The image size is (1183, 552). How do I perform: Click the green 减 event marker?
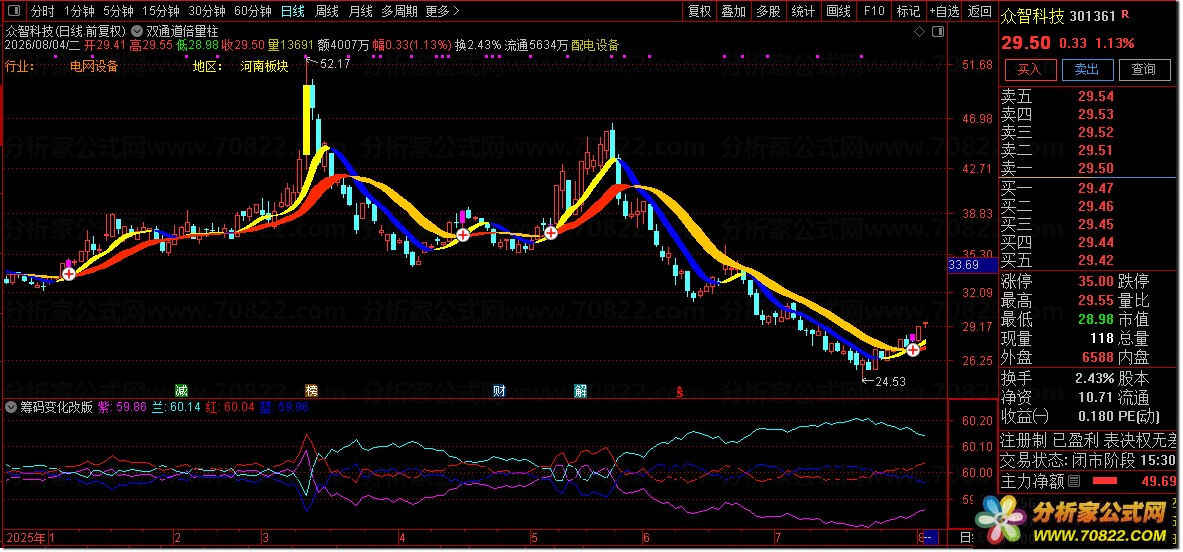(x=181, y=391)
